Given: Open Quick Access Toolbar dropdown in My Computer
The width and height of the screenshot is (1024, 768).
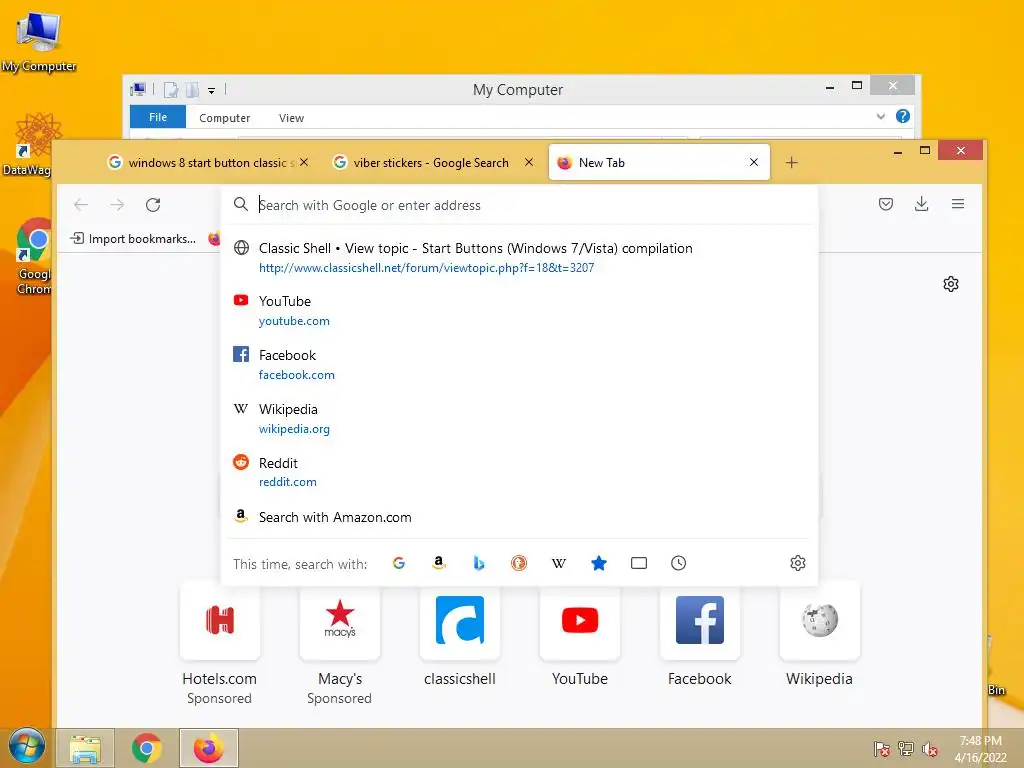Looking at the screenshot, I should [212, 90].
